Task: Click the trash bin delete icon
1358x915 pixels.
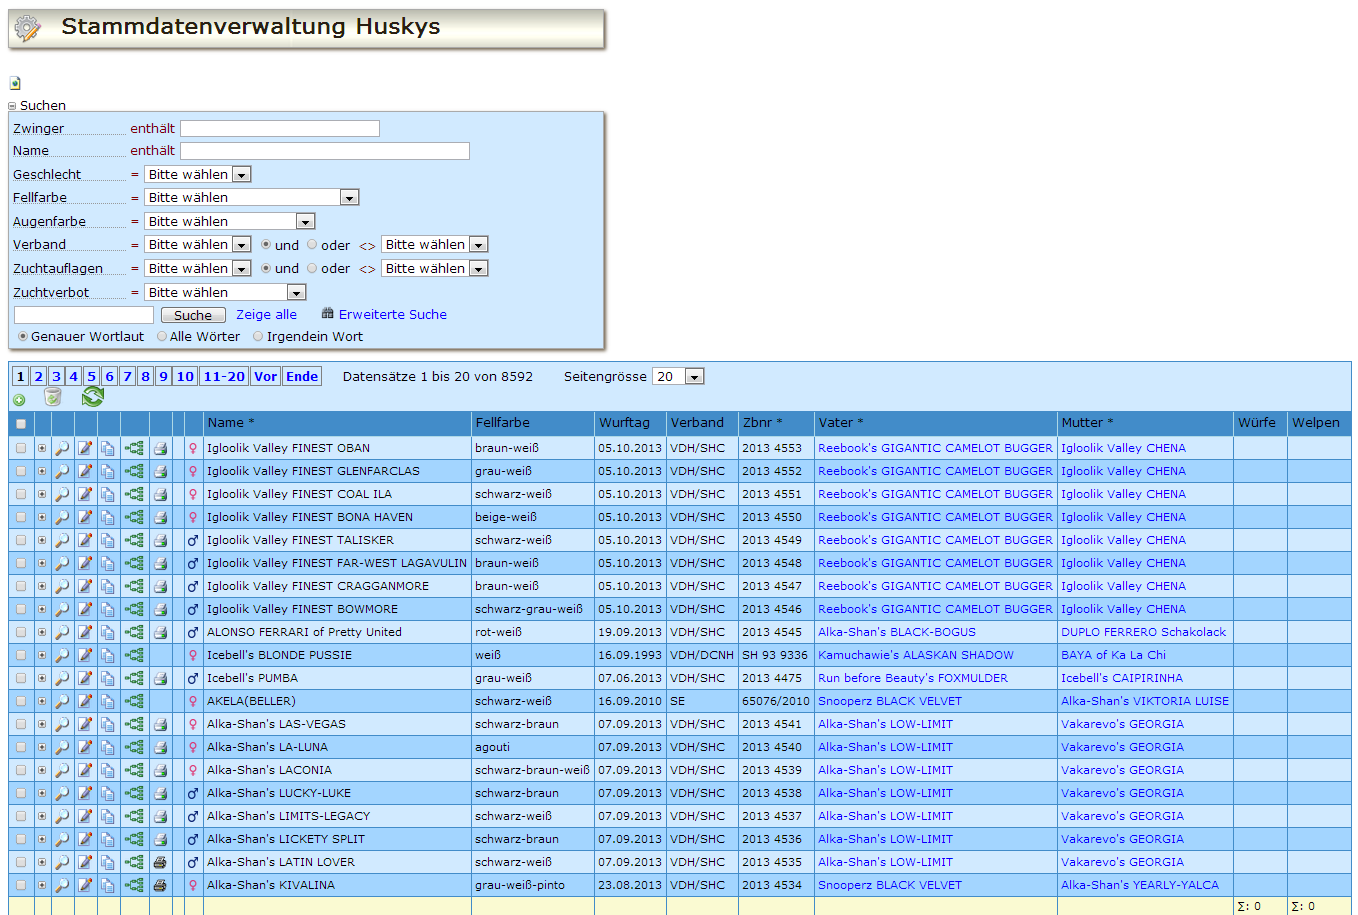Action: pyautogui.click(x=53, y=397)
